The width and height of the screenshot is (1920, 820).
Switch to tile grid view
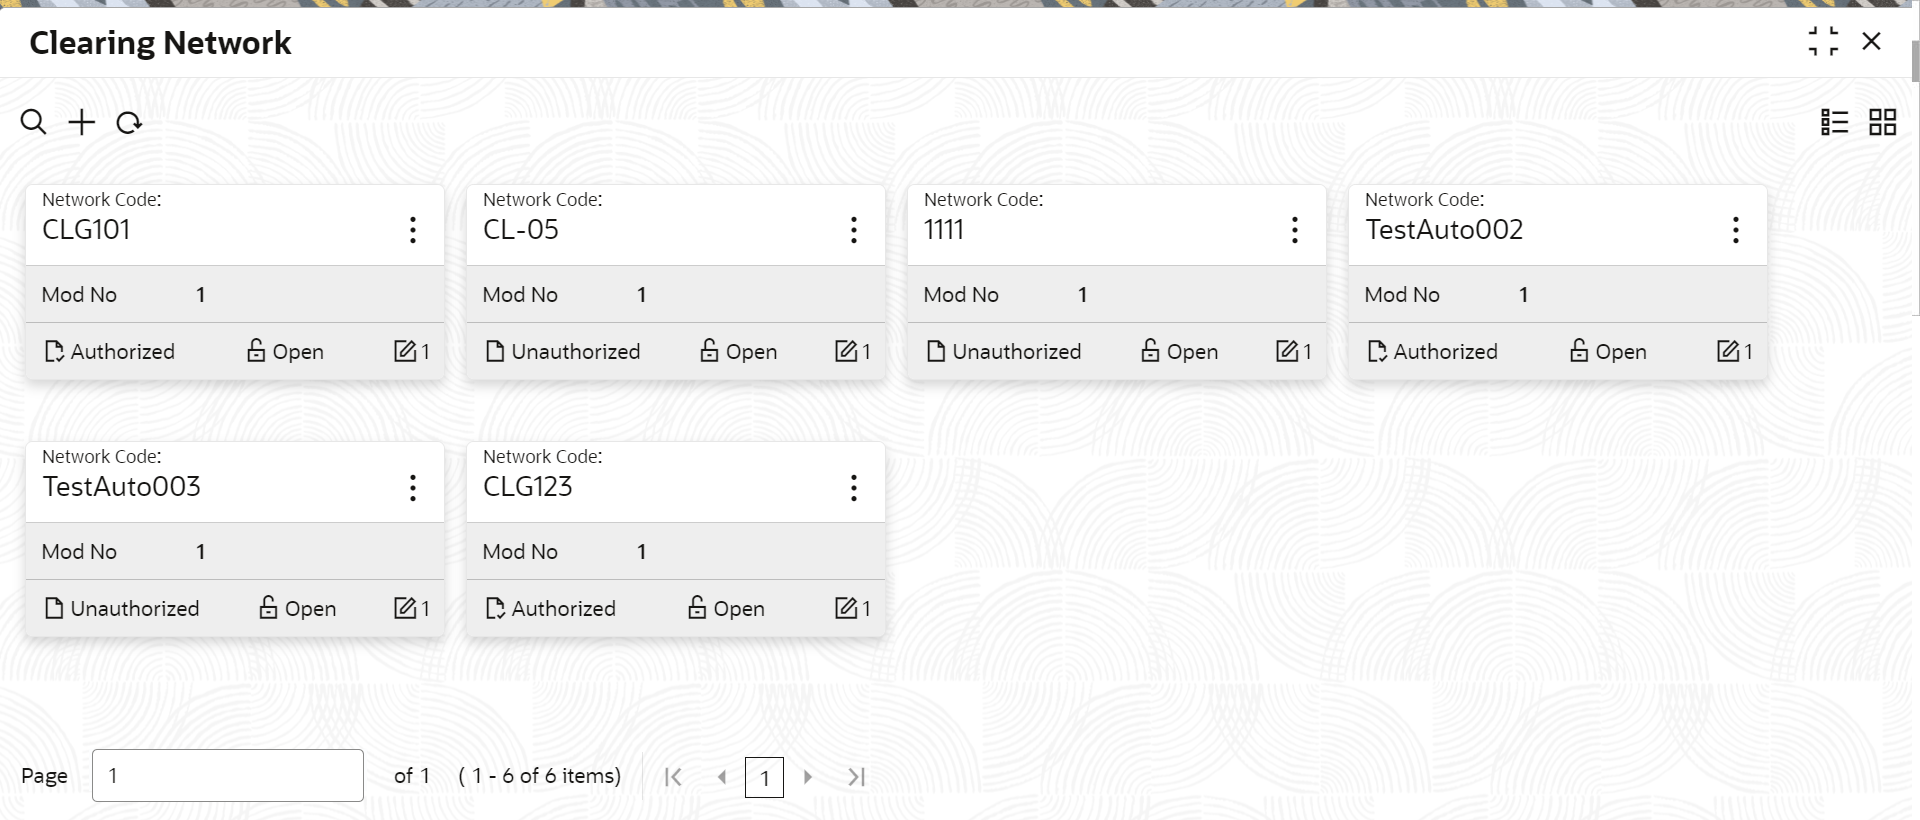coord(1882,122)
